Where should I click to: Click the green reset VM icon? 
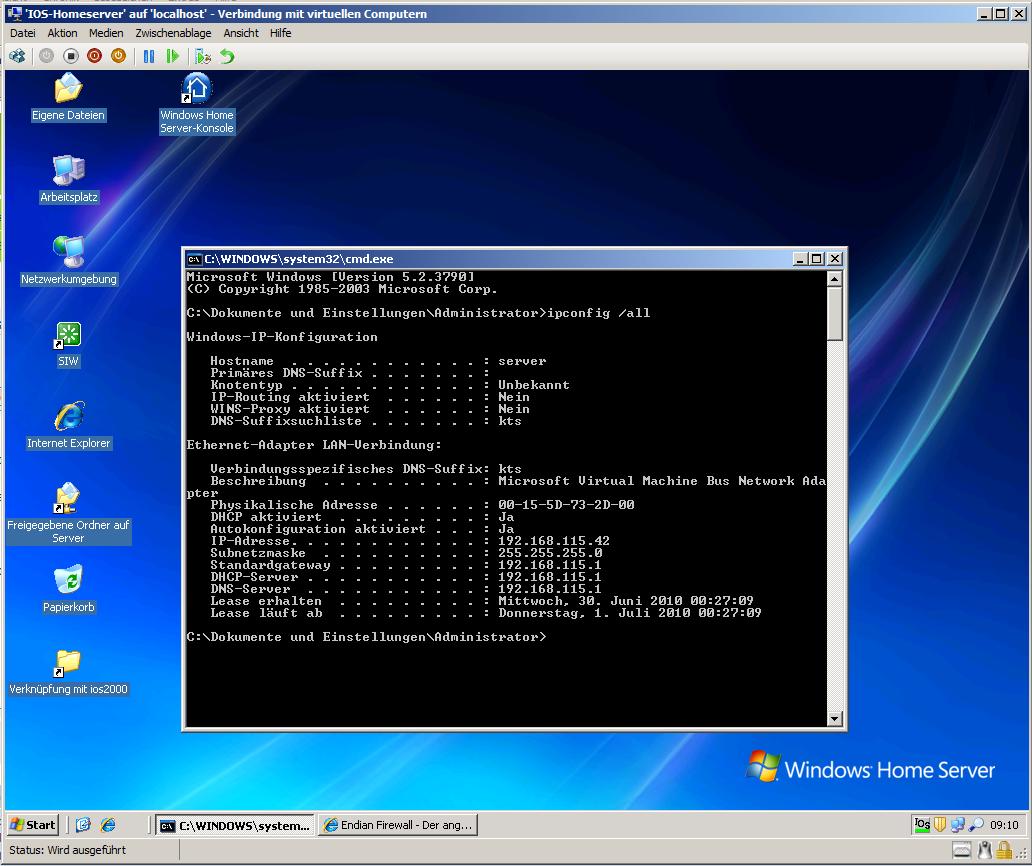click(x=173, y=56)
